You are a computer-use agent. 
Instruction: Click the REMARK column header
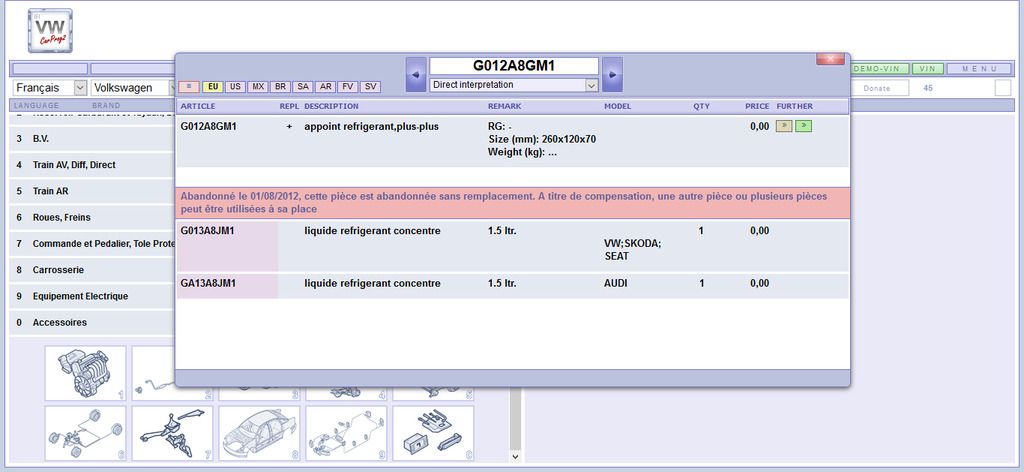point(505,106)
